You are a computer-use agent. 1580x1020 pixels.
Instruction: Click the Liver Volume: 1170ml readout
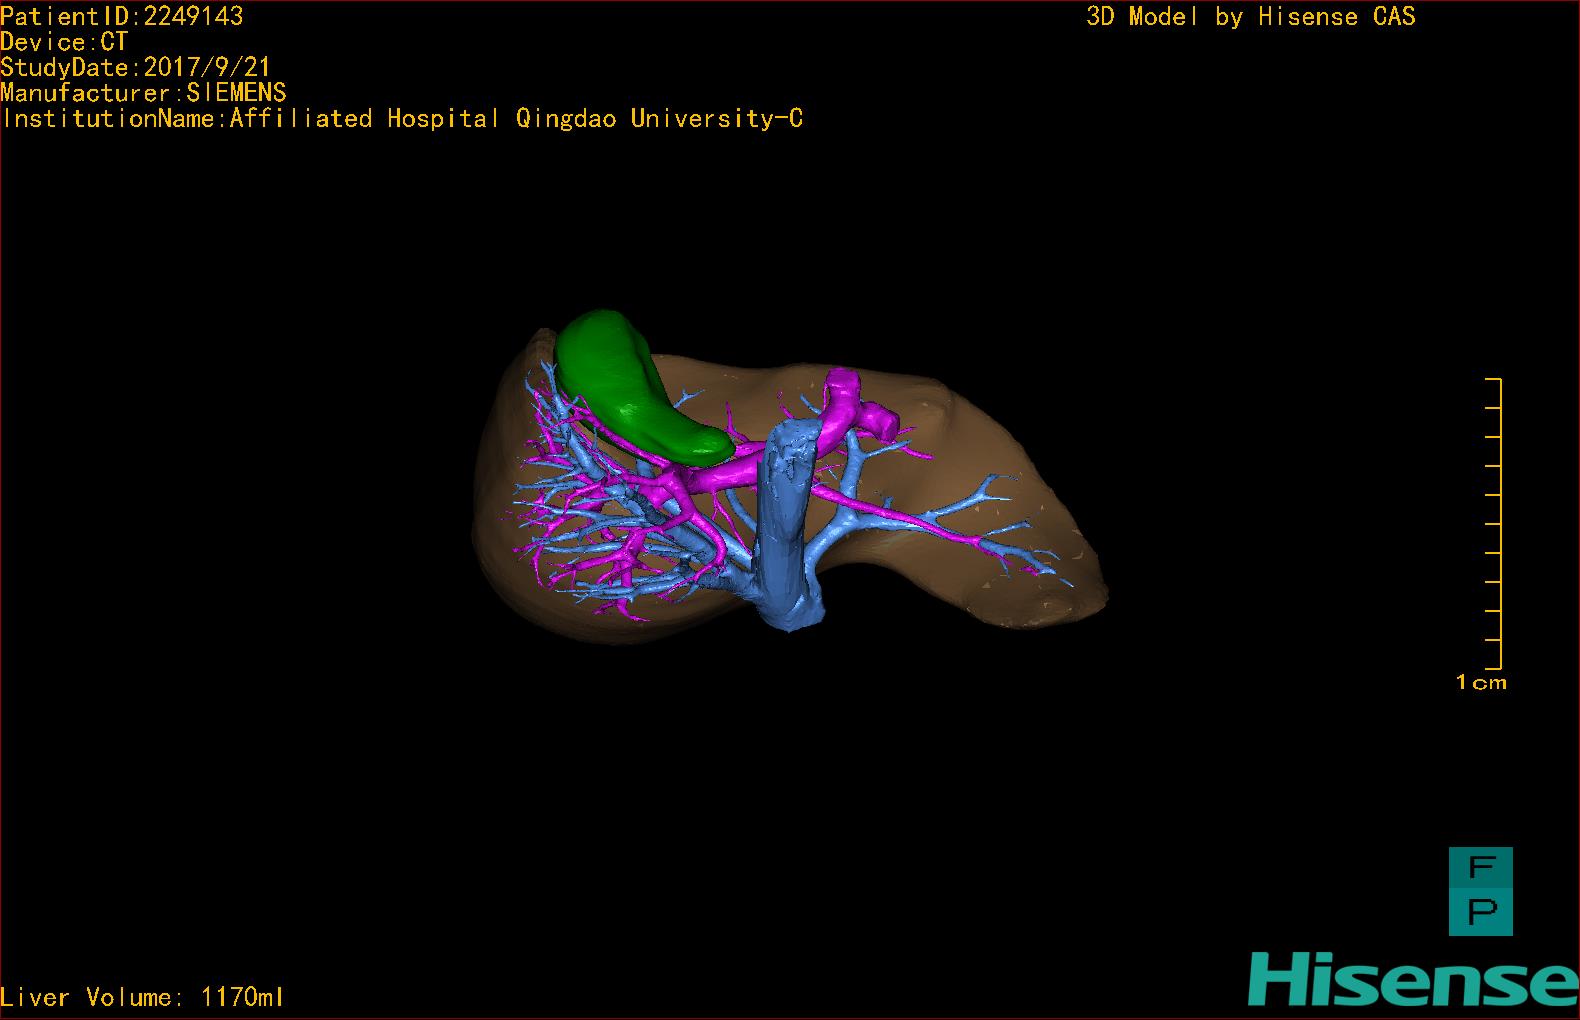(x=142, y=997)
